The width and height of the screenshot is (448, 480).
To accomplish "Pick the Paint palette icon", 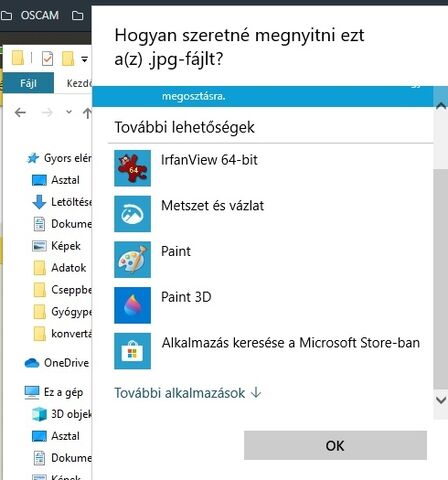I will 132,259.
